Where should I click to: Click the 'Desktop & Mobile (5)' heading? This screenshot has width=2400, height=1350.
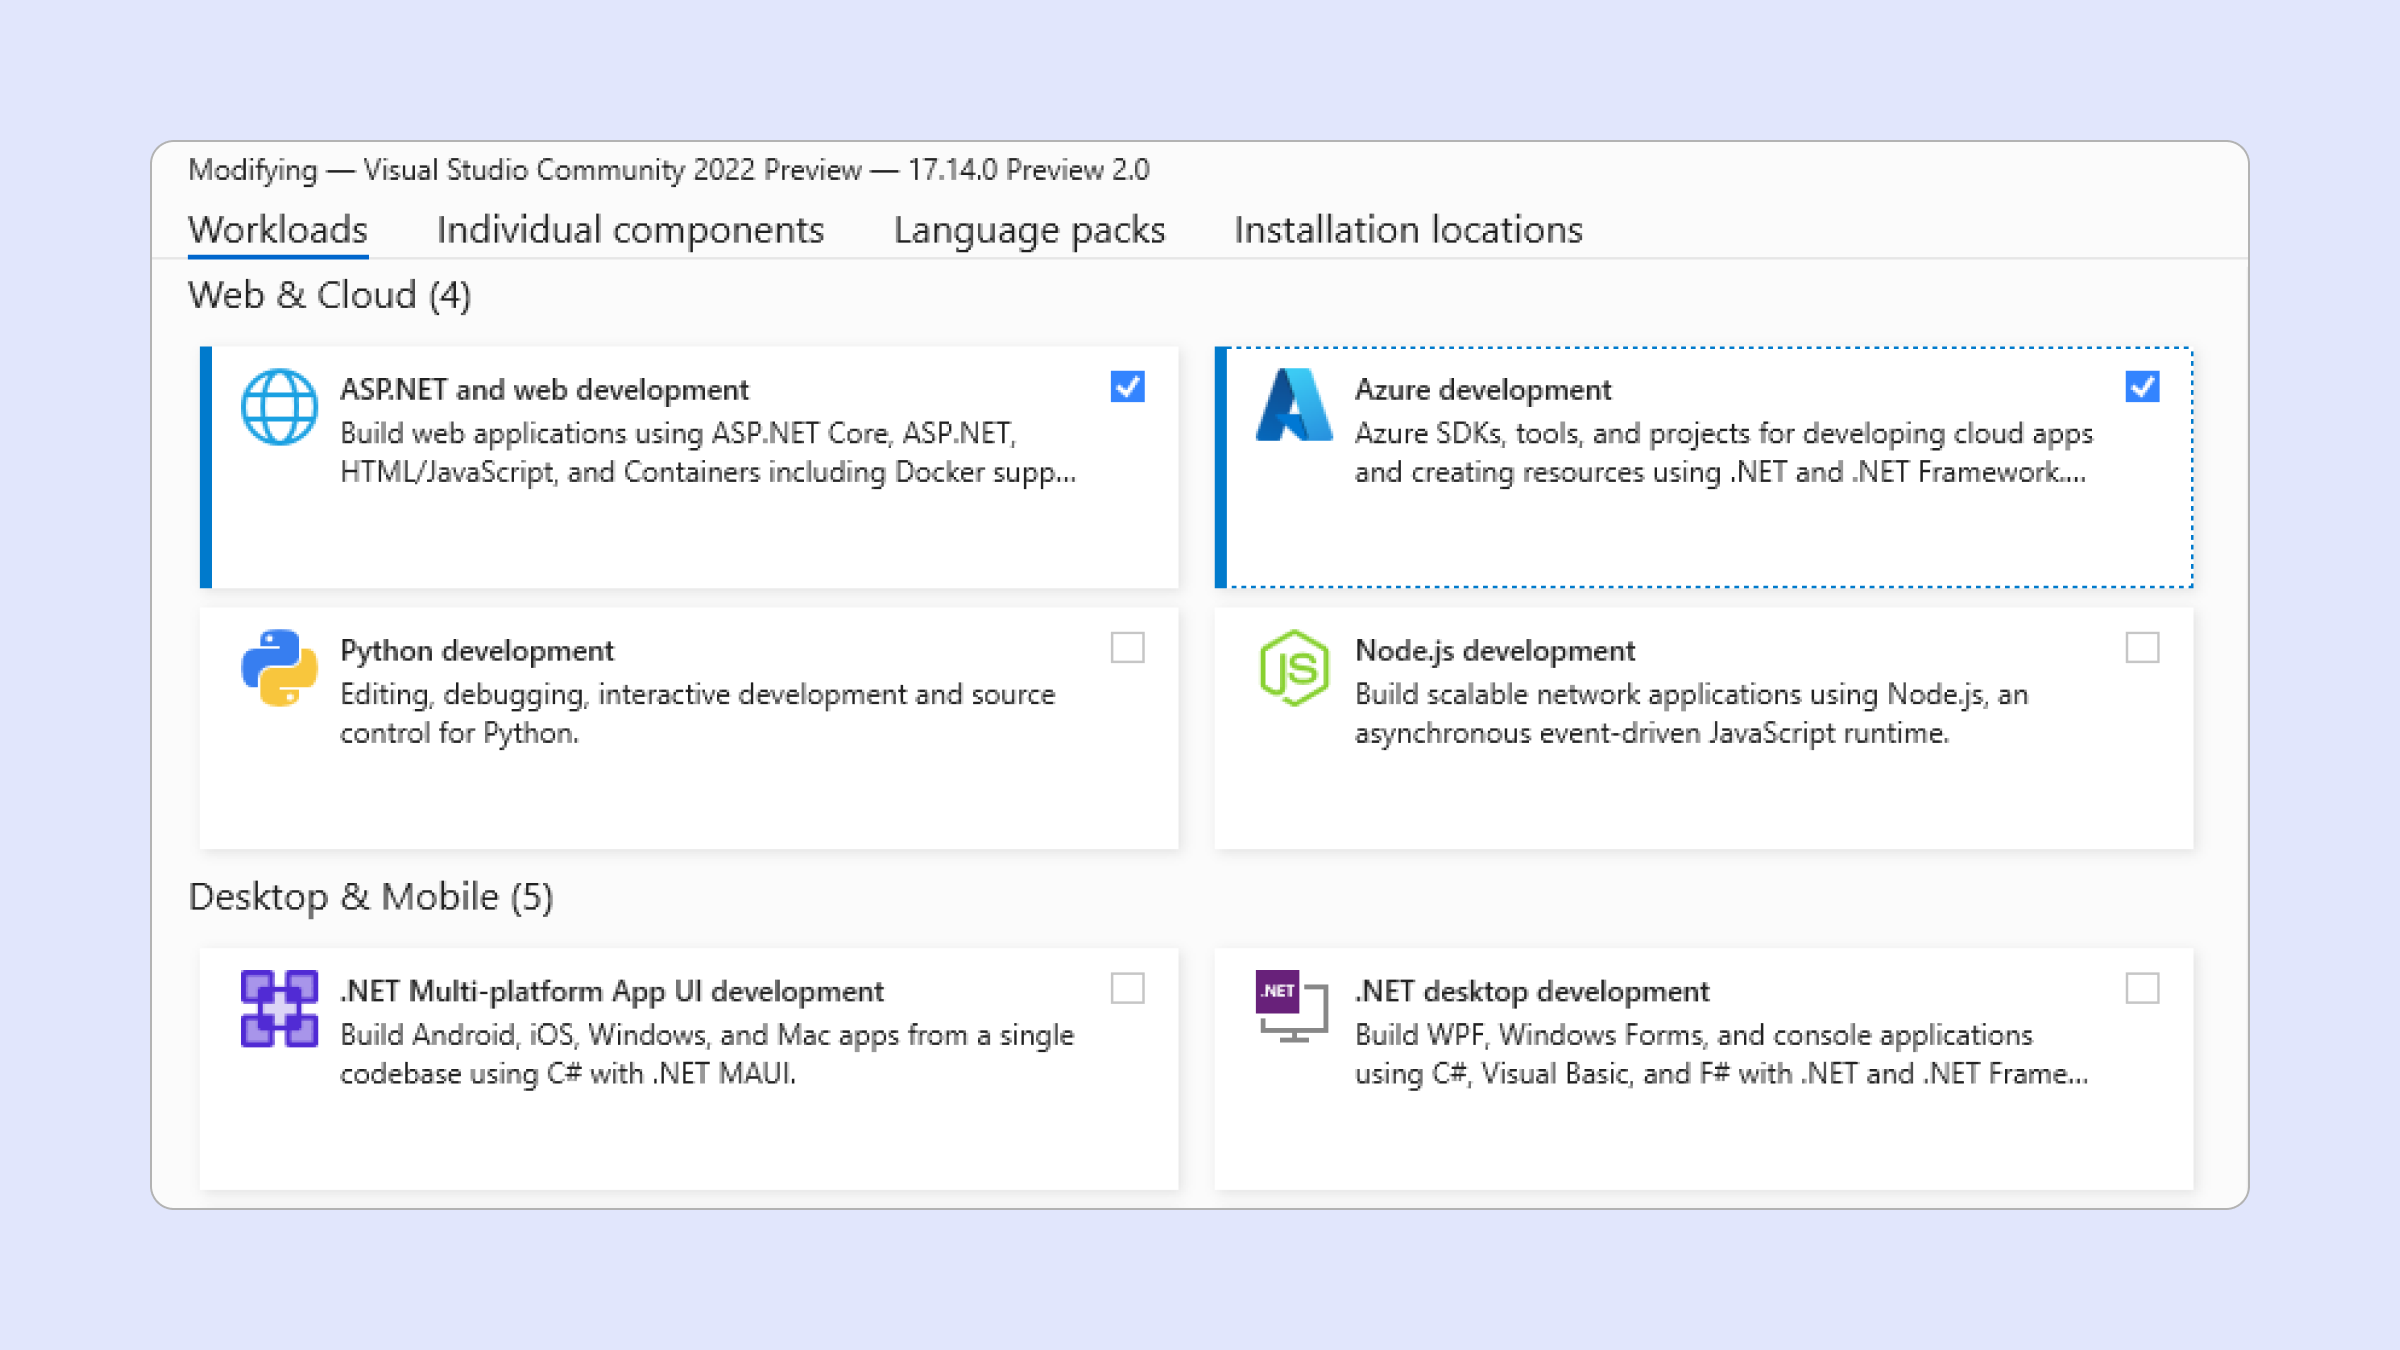click(371, 896)
